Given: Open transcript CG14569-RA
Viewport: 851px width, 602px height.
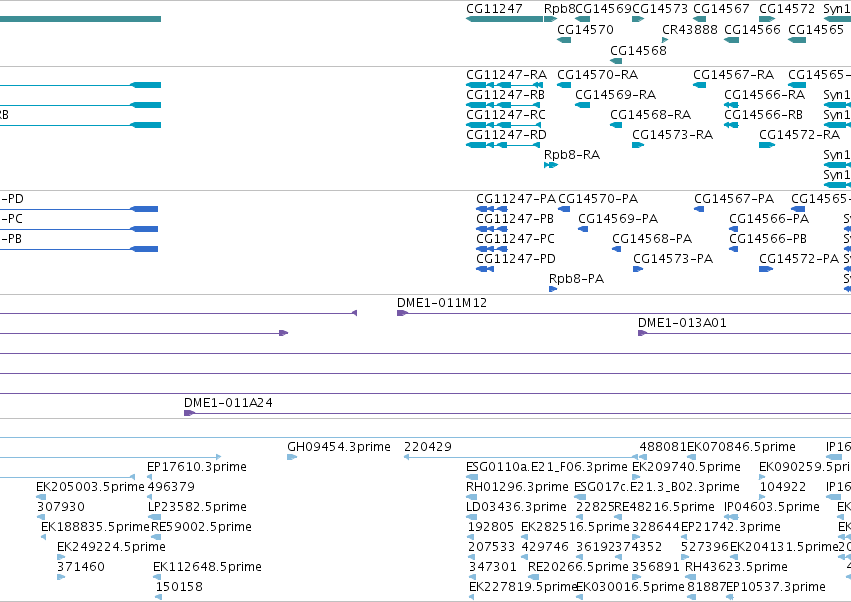Looking at the screenshot, I should [x=615, y=94].
